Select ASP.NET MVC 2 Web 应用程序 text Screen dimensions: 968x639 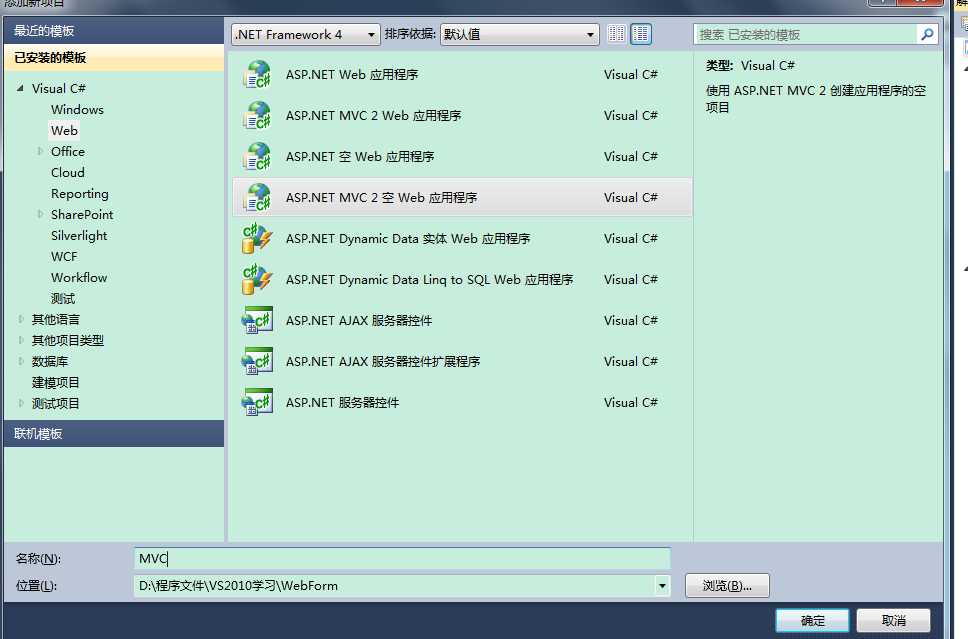point(373,115)
